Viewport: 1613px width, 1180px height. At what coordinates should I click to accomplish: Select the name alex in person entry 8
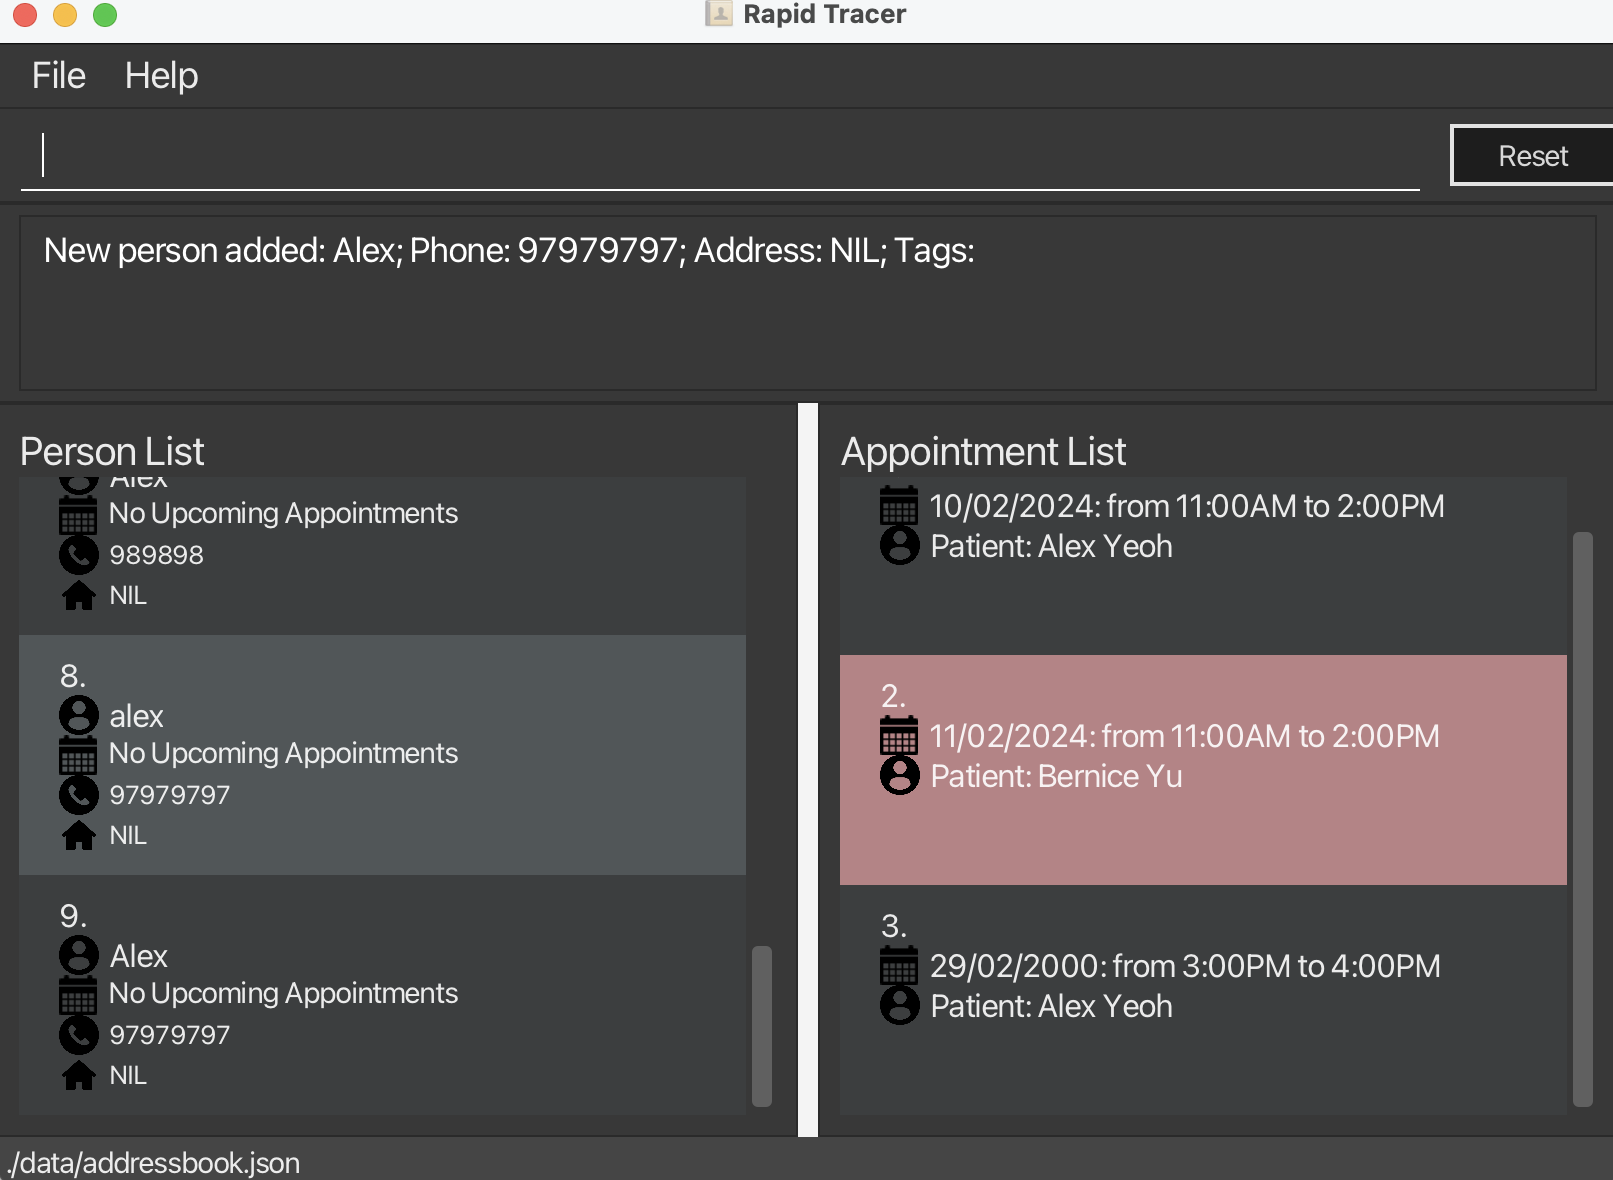[136, 717]
